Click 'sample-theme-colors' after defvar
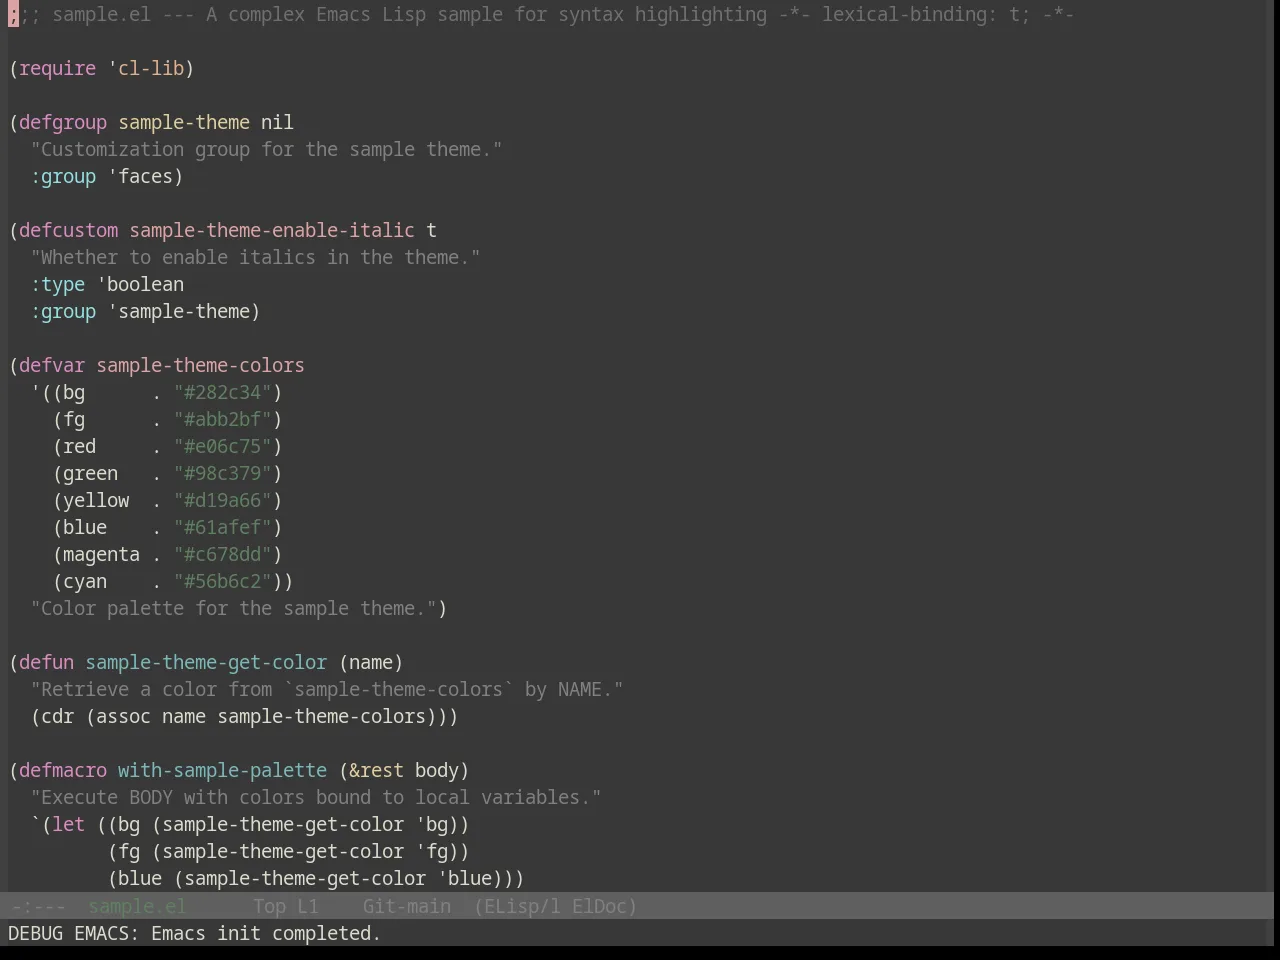1280x960 pixels. pos(200,365)
